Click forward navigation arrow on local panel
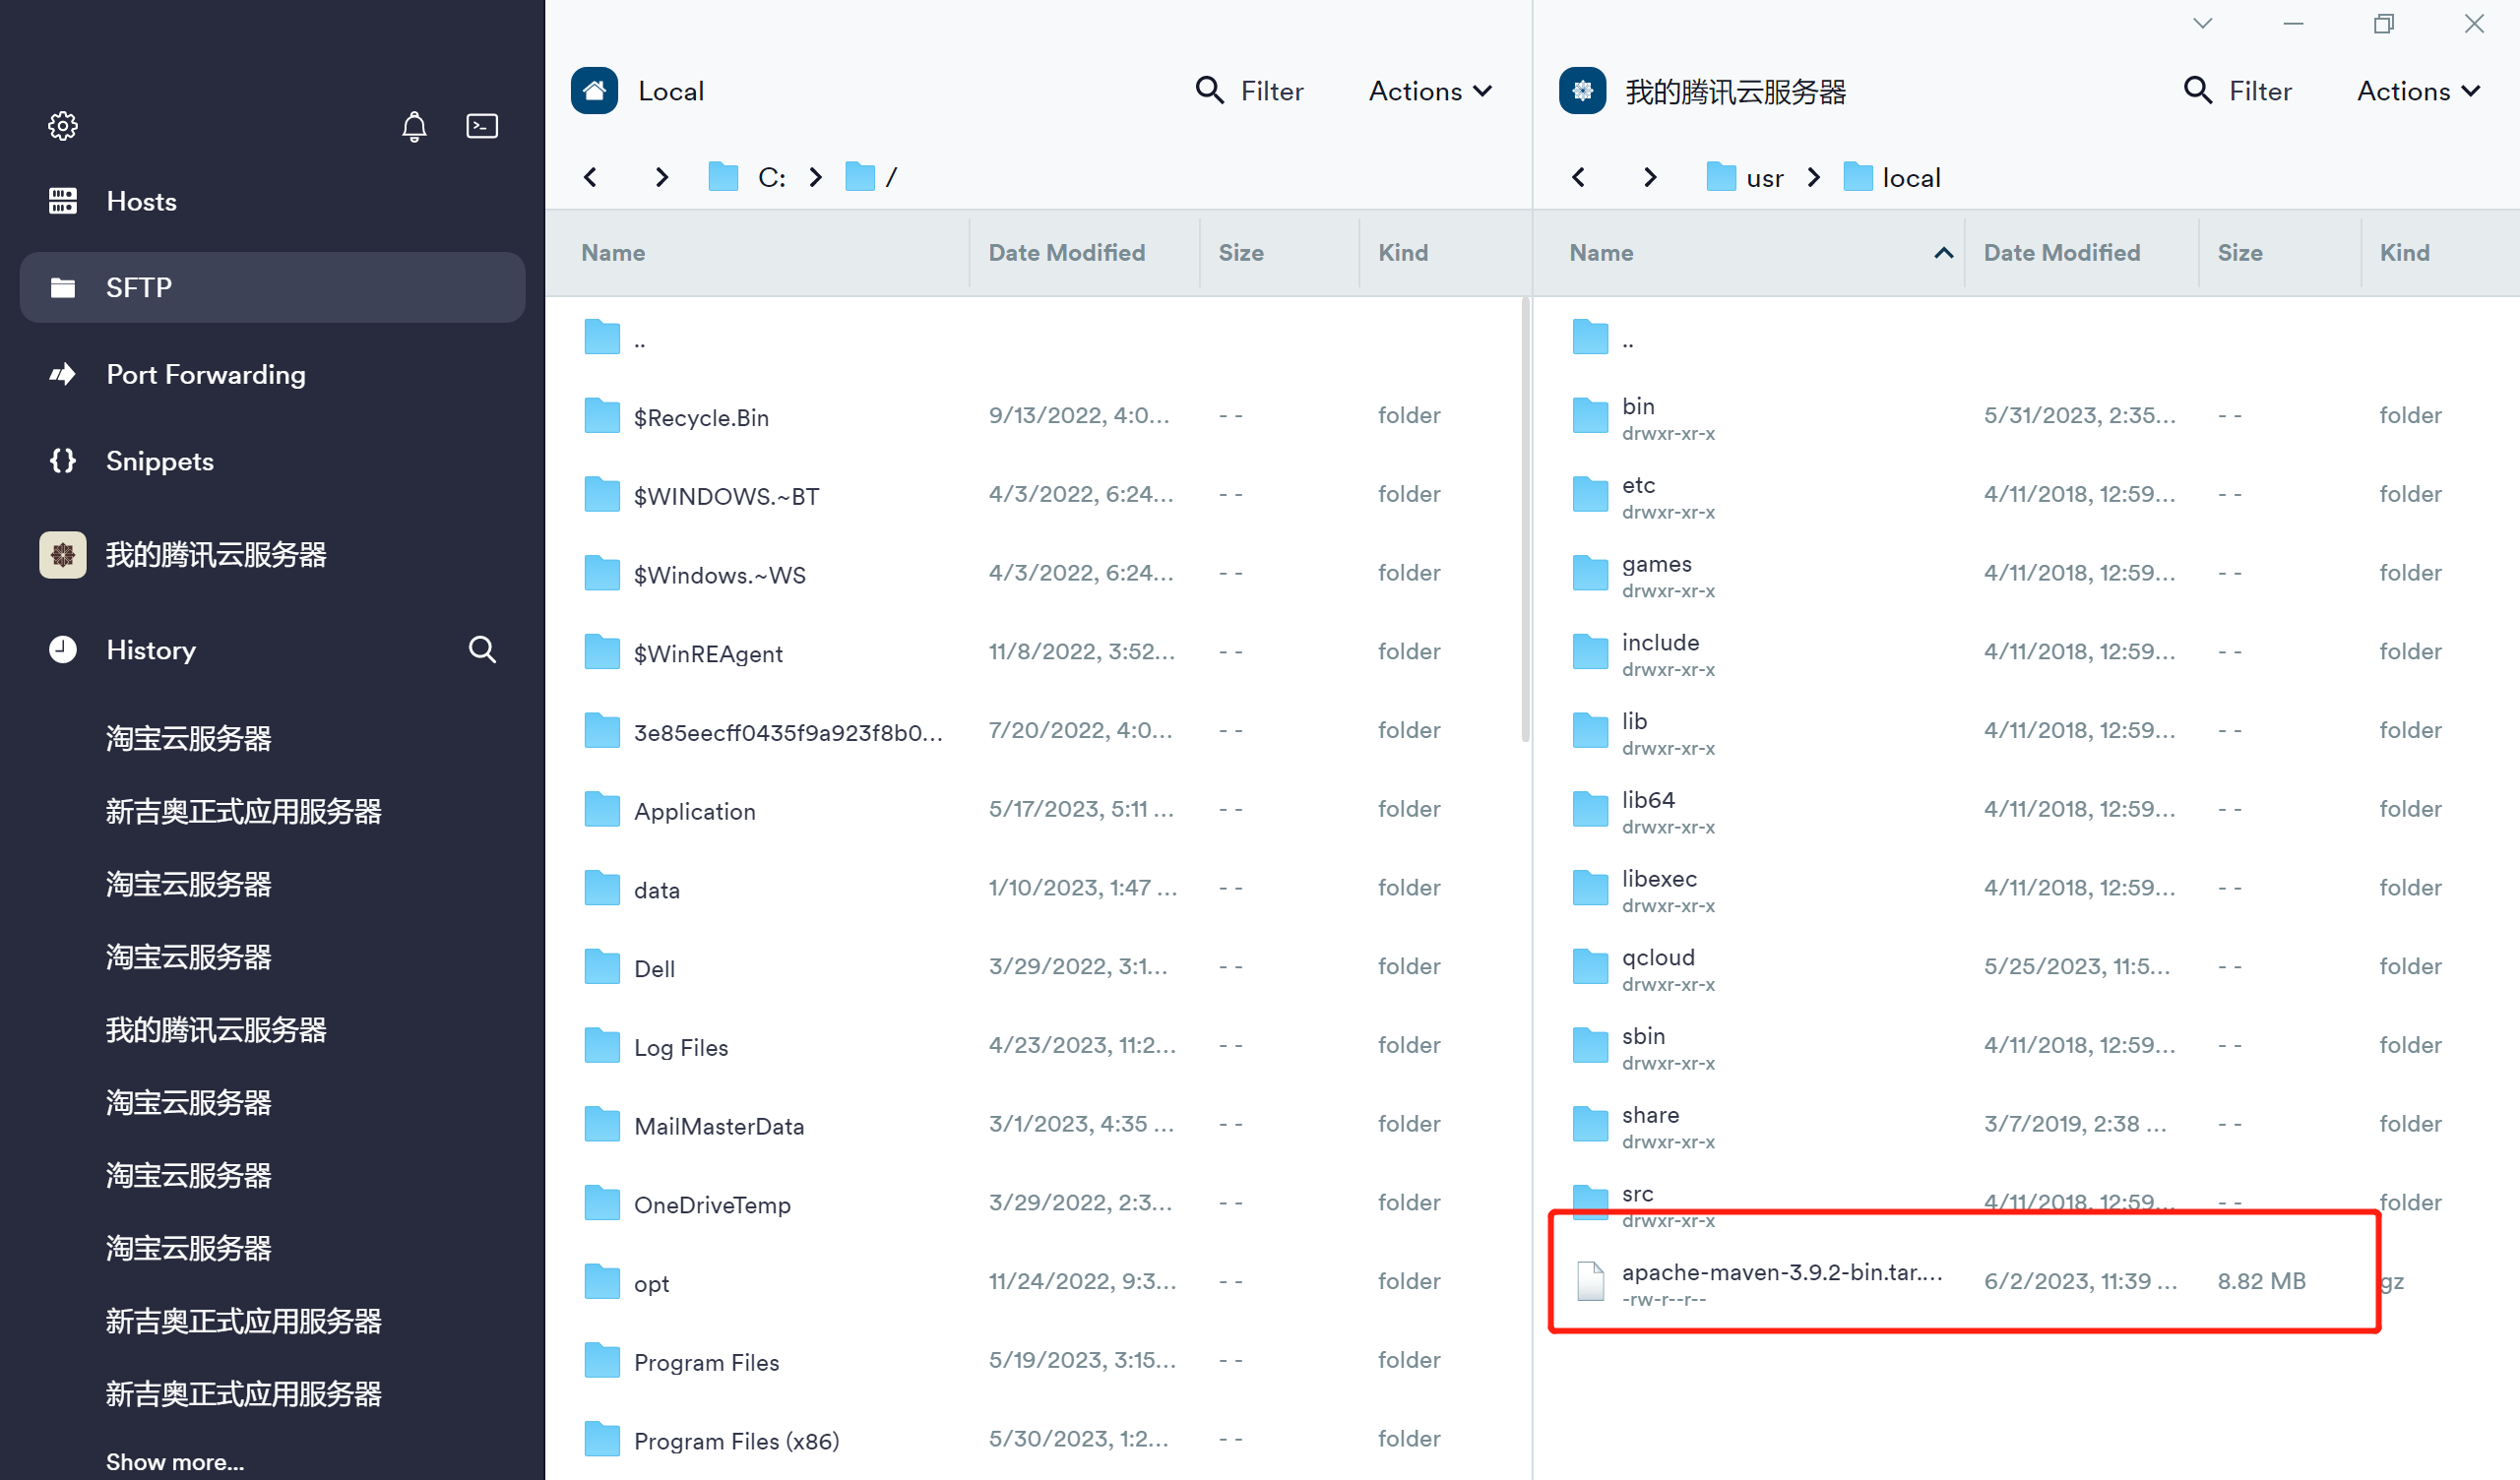 coord(661,176)
